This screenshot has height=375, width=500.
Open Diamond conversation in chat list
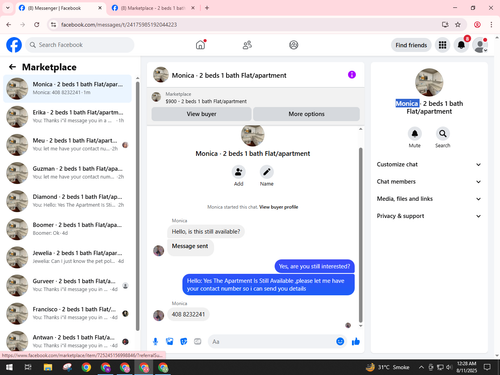(x=67, y=201)
